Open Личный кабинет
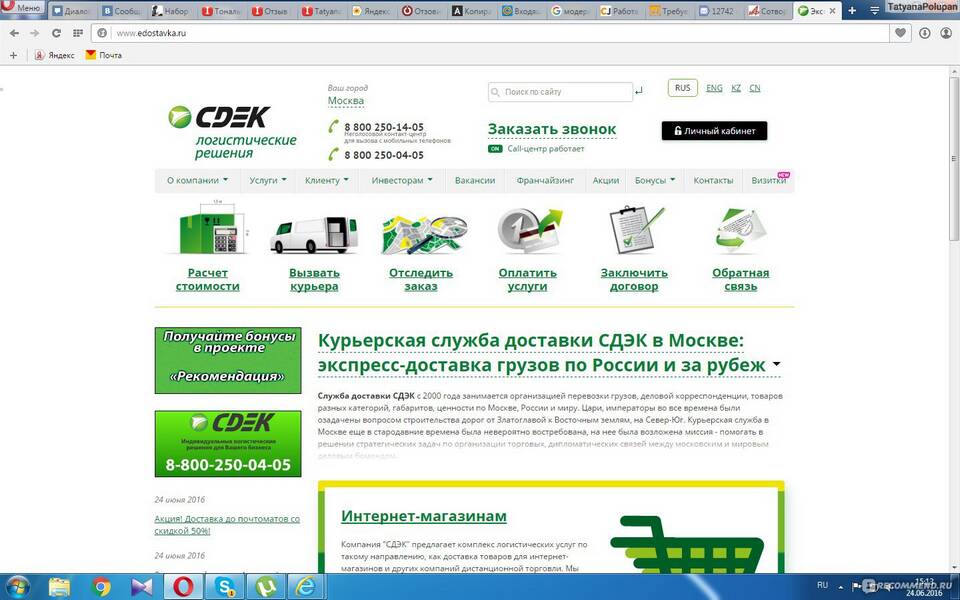The height and width of the screenshot is (600, 960). coord(714,131)
